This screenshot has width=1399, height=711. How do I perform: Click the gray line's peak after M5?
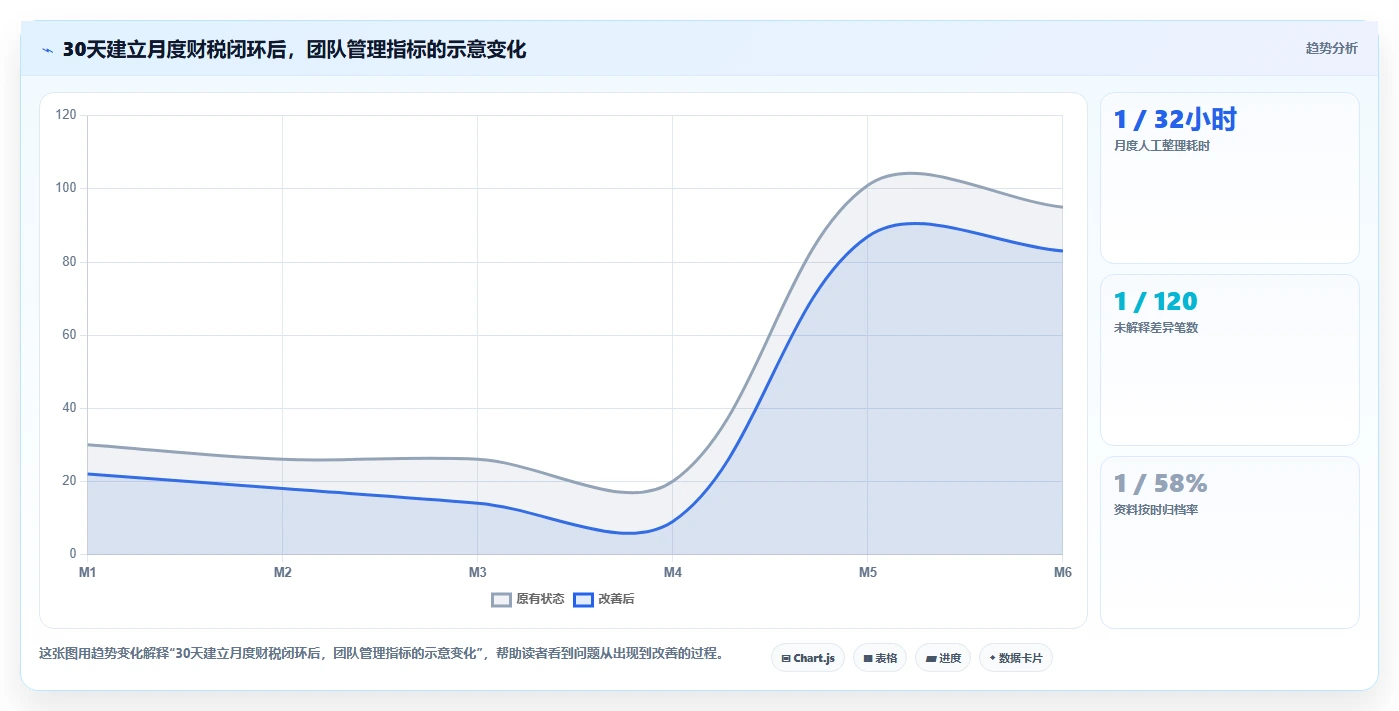[910, 173]
